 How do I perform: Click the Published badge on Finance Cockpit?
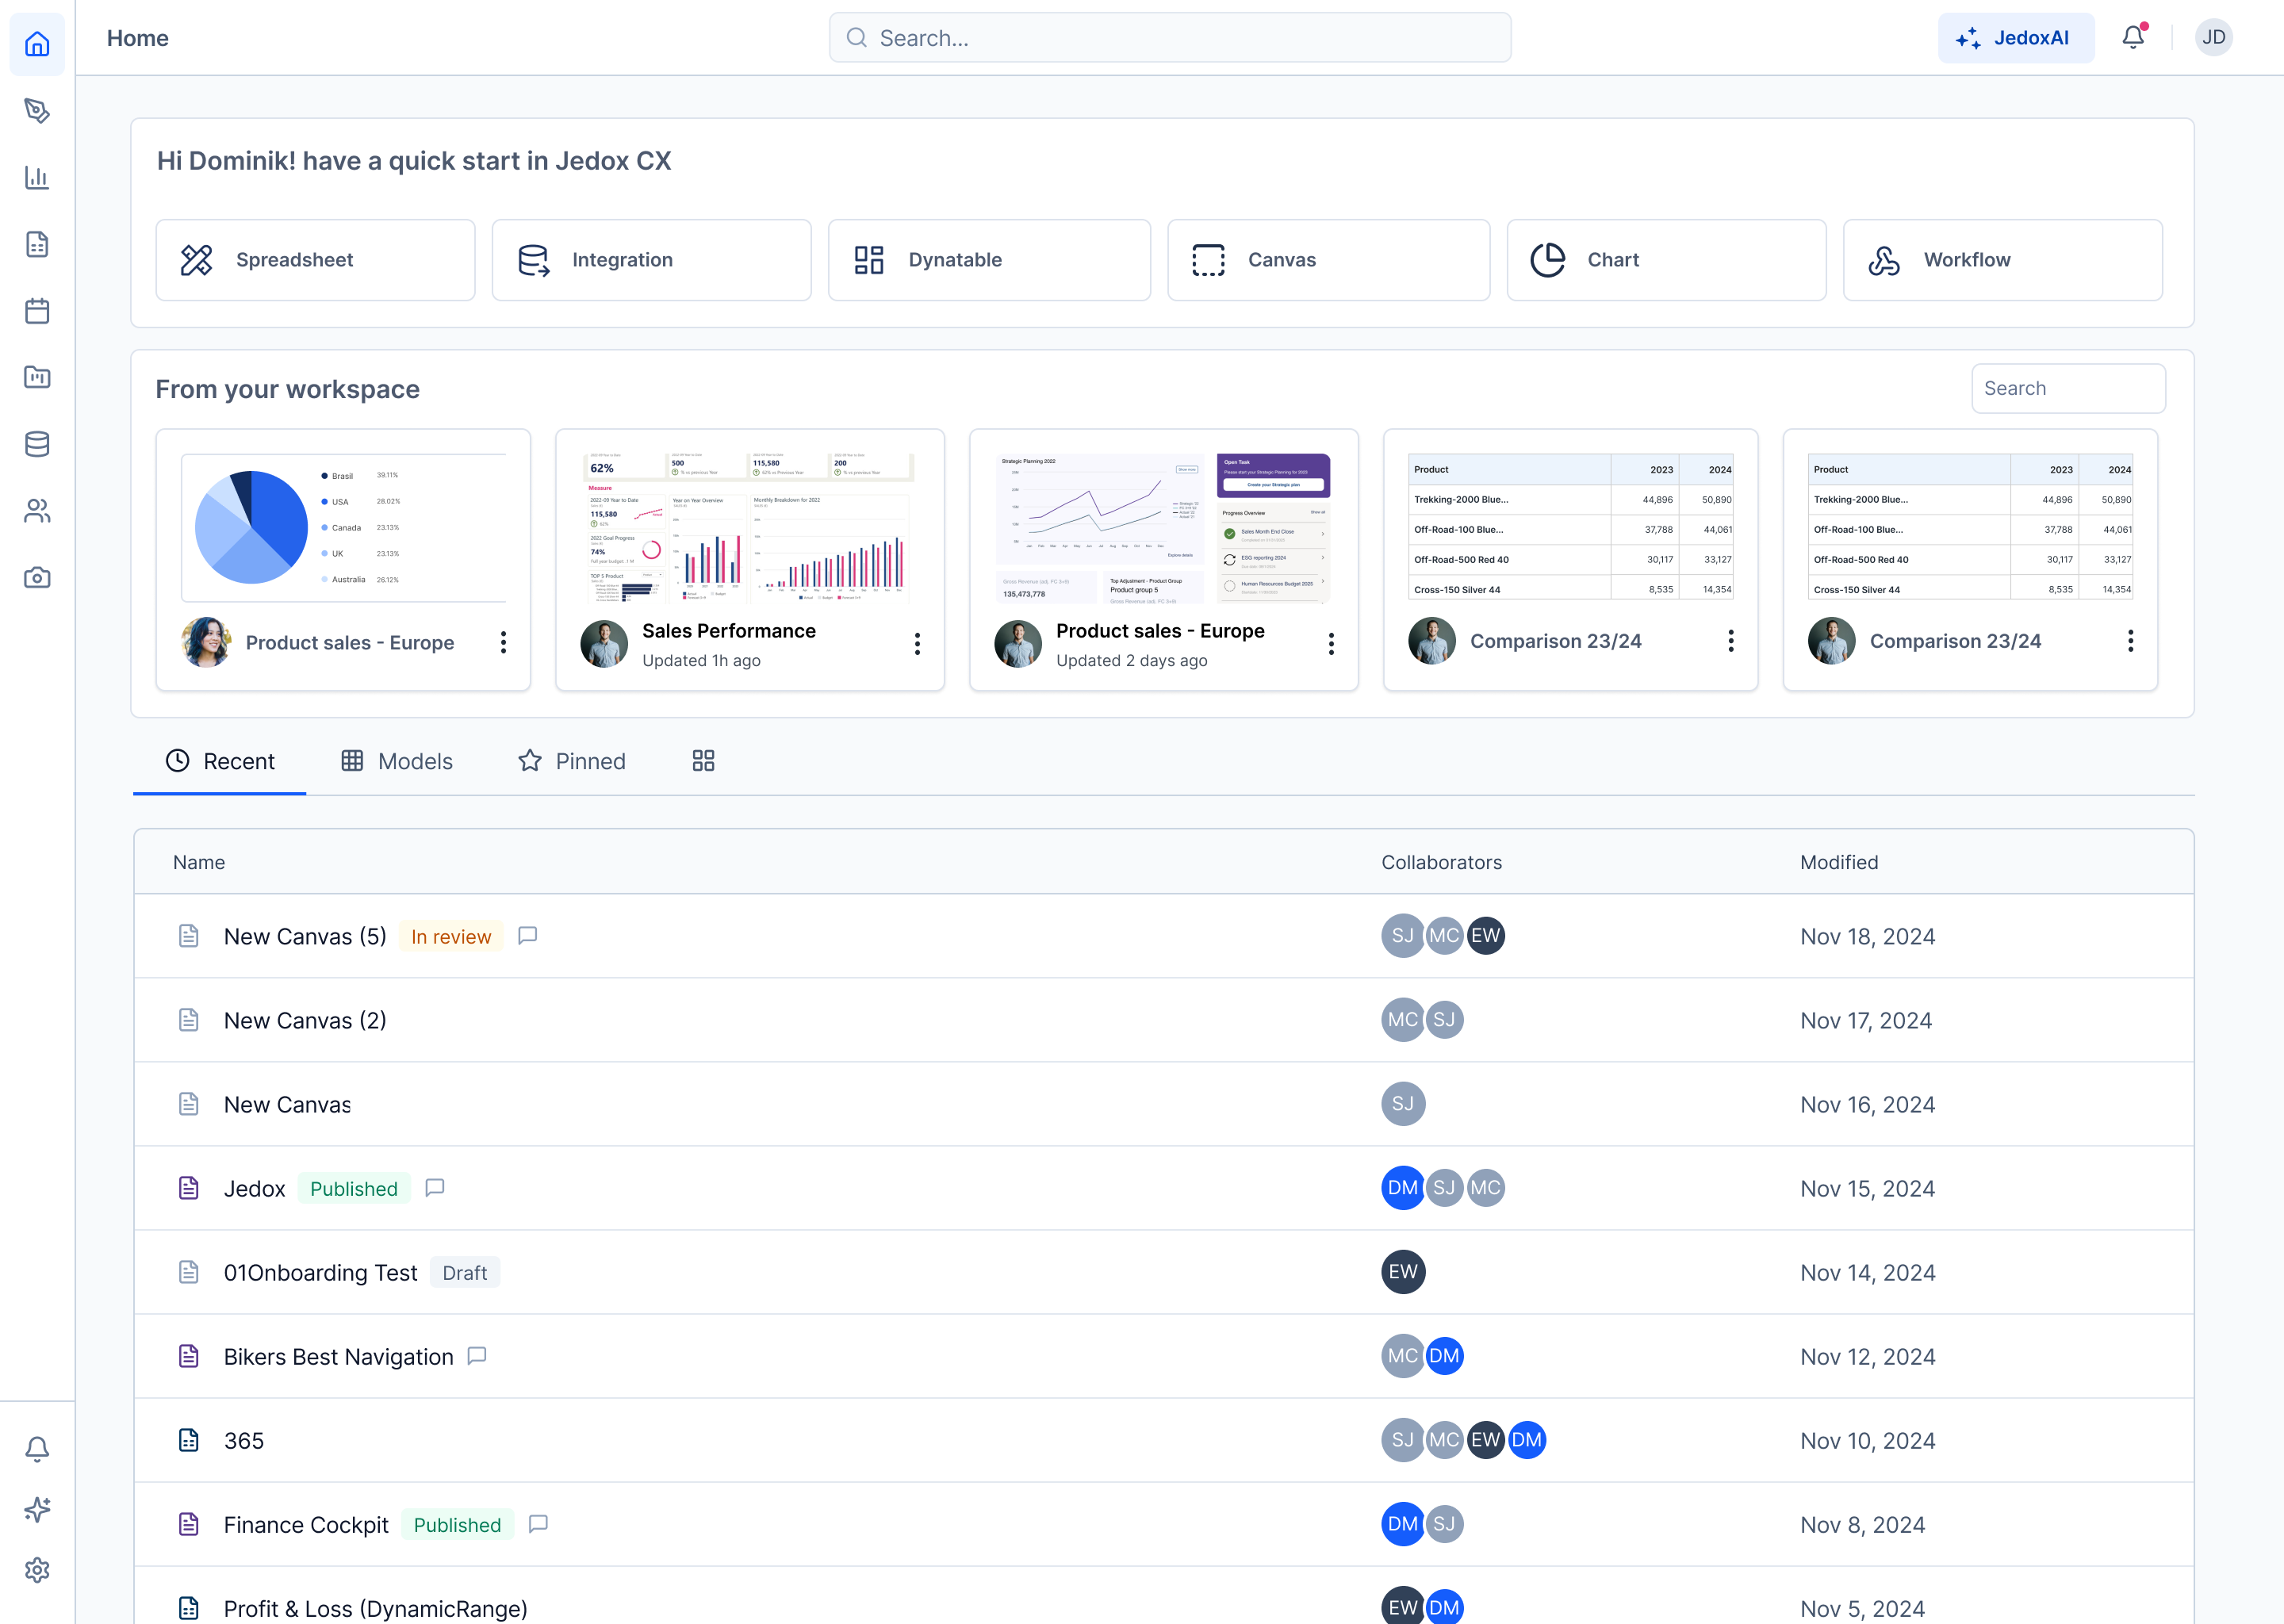click(x=457, y=1524)
